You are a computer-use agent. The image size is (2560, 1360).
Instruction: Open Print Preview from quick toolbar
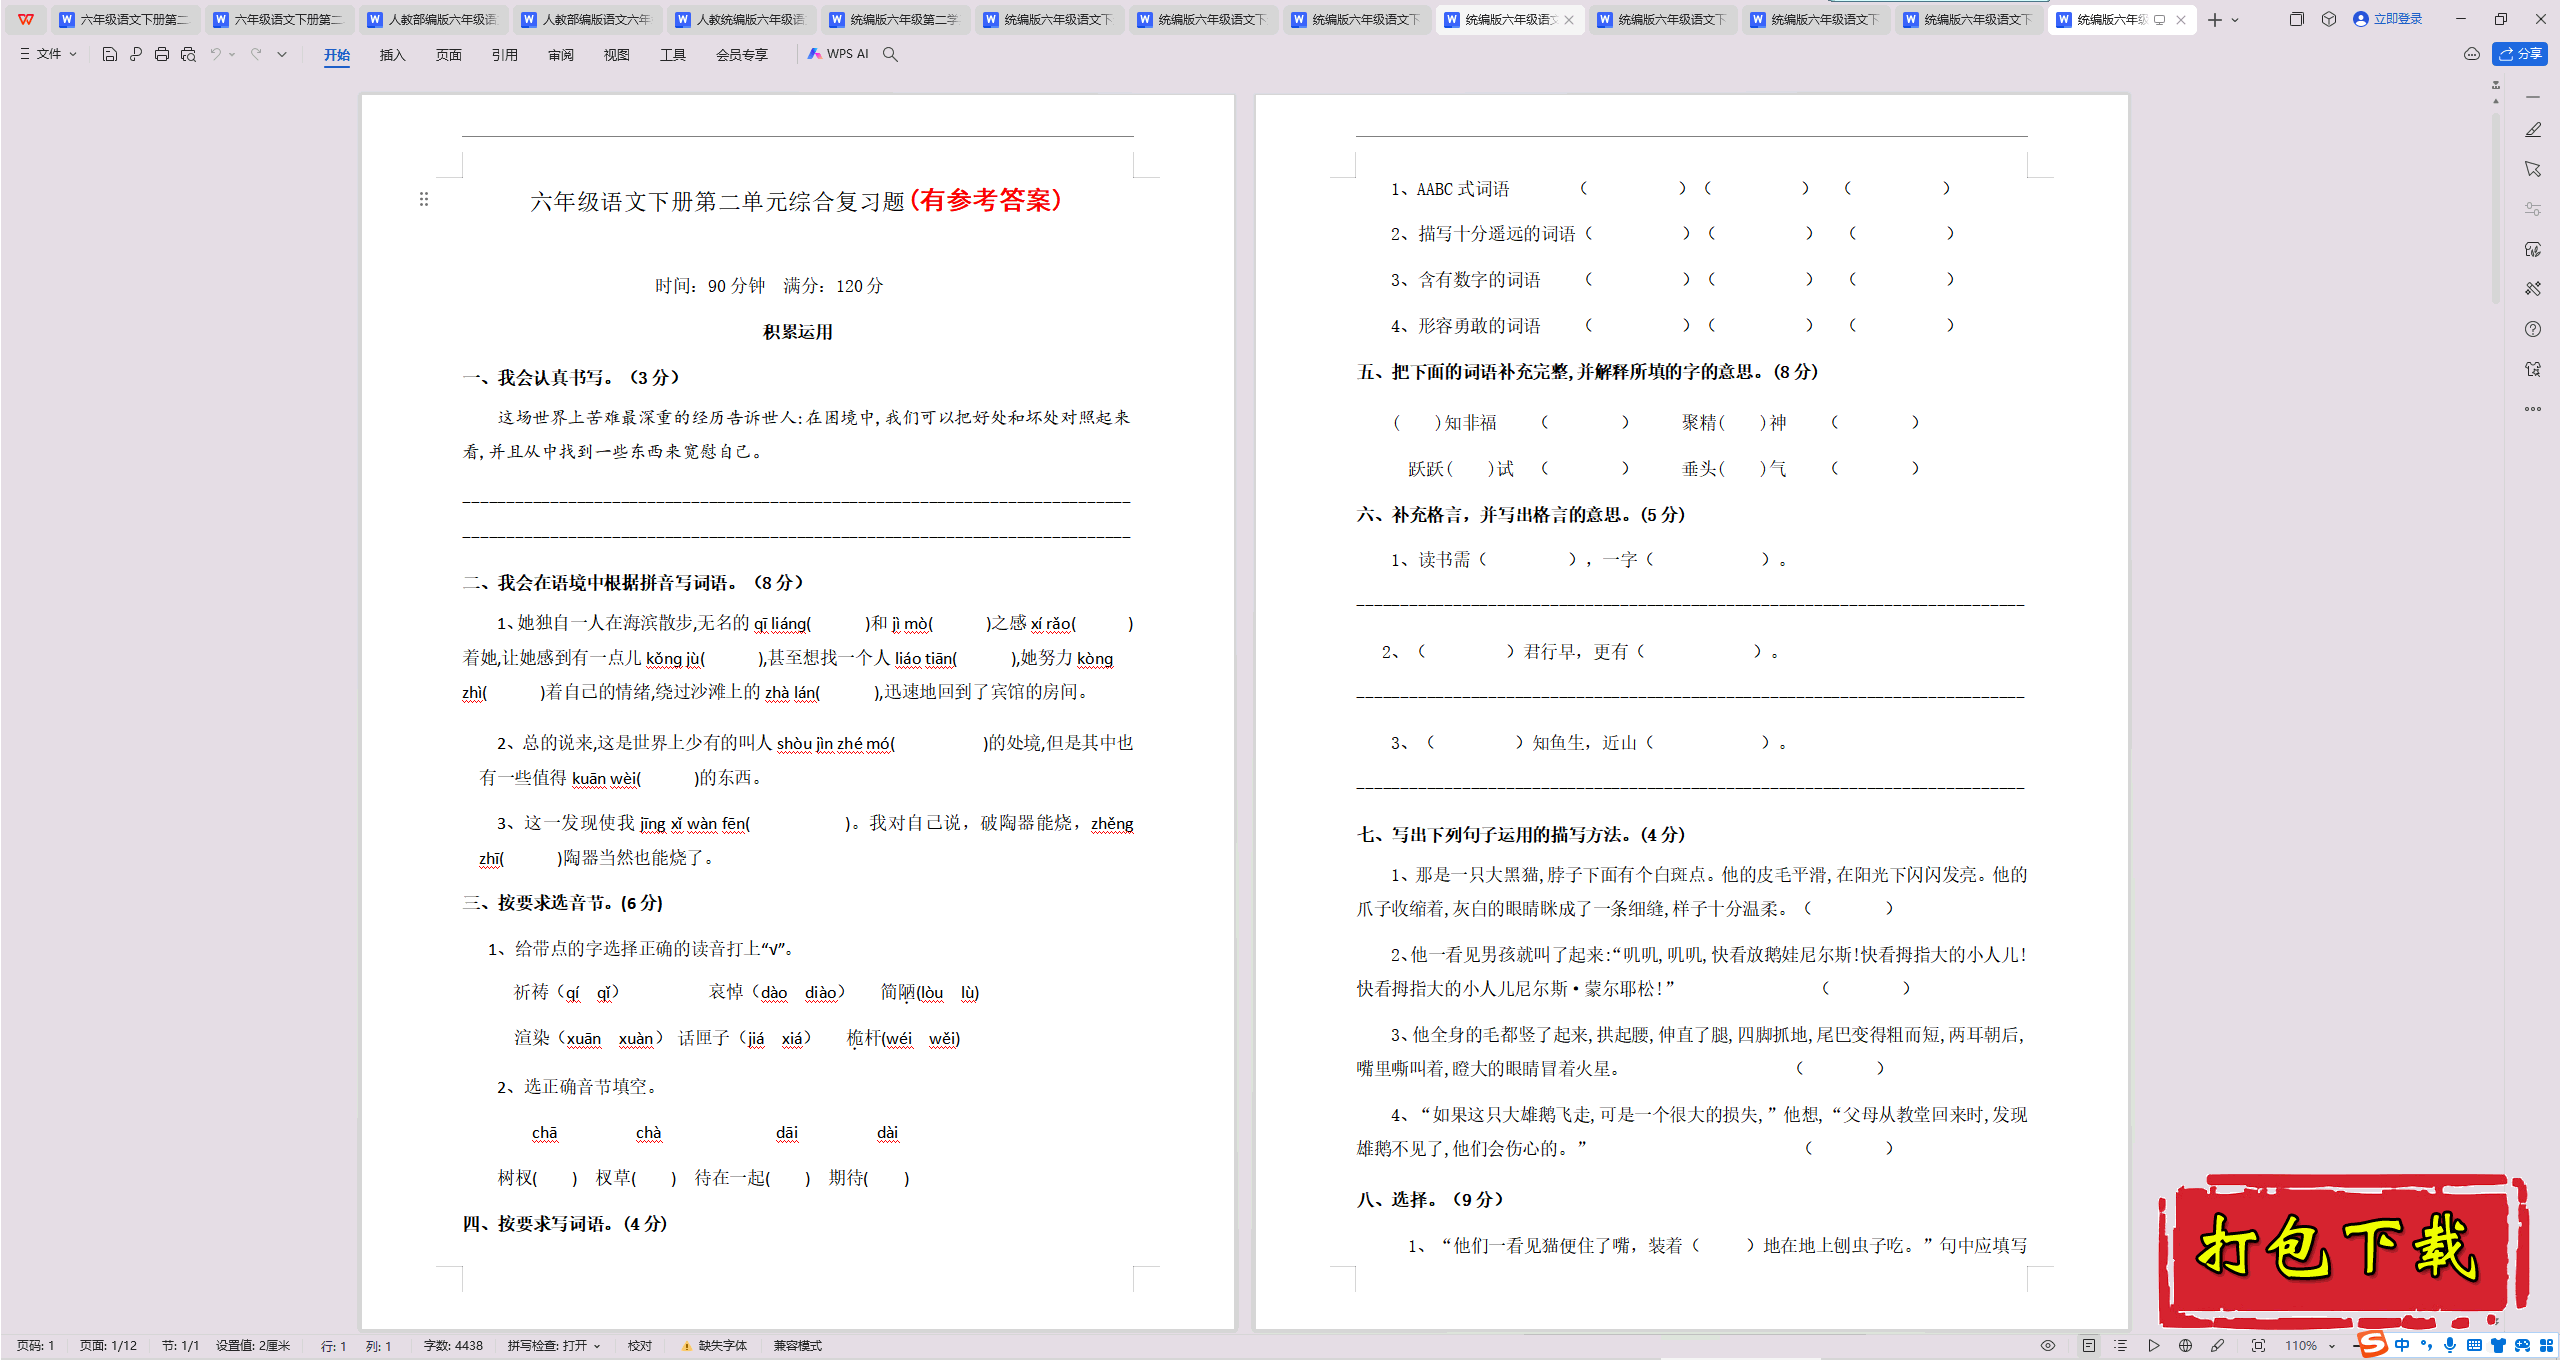188,54
